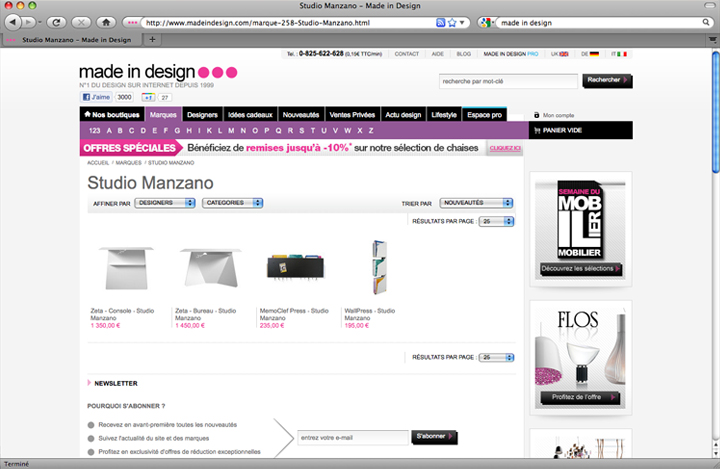
Task: Open the top Résultats par page dropdown
Action: click(496, 221)
